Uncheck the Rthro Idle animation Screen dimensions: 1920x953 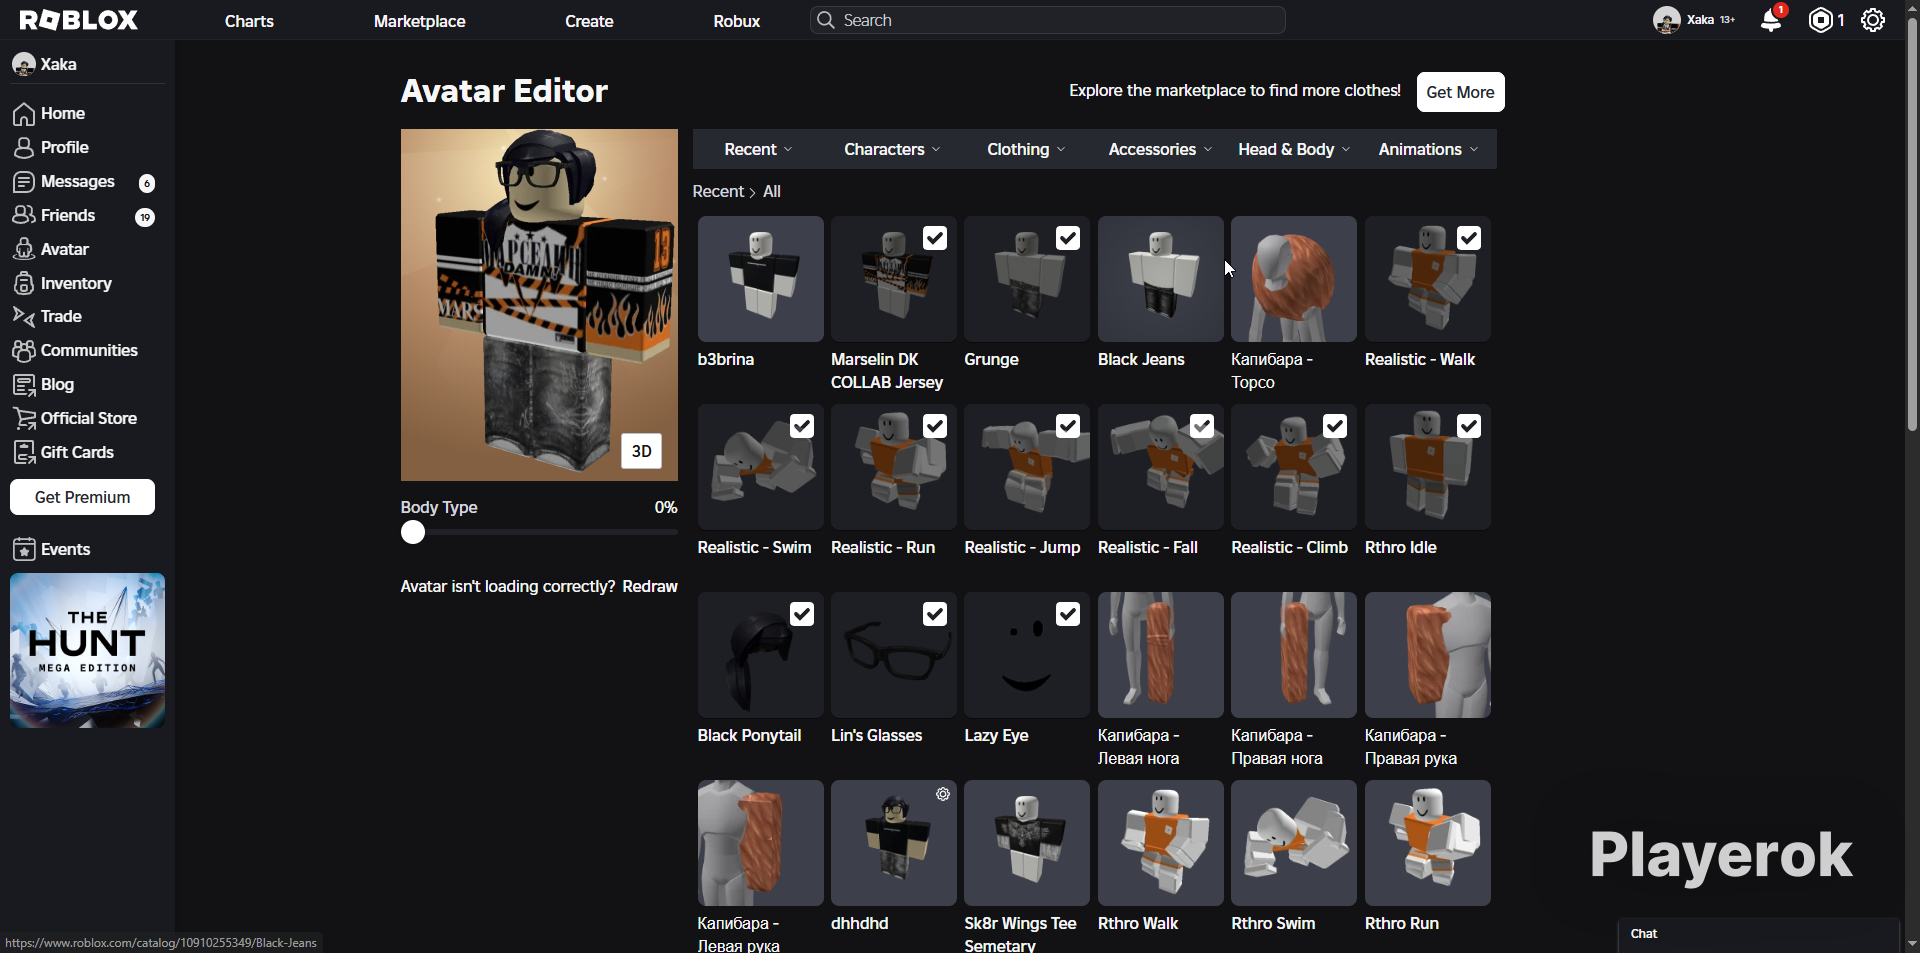pyautogui.click(x=1469, y=426)
